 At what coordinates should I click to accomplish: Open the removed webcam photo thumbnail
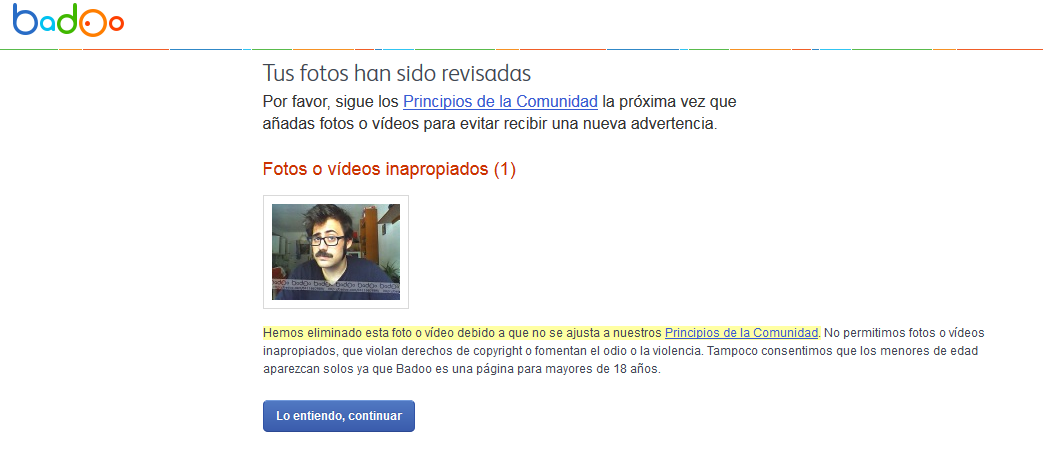click(336, 252)
